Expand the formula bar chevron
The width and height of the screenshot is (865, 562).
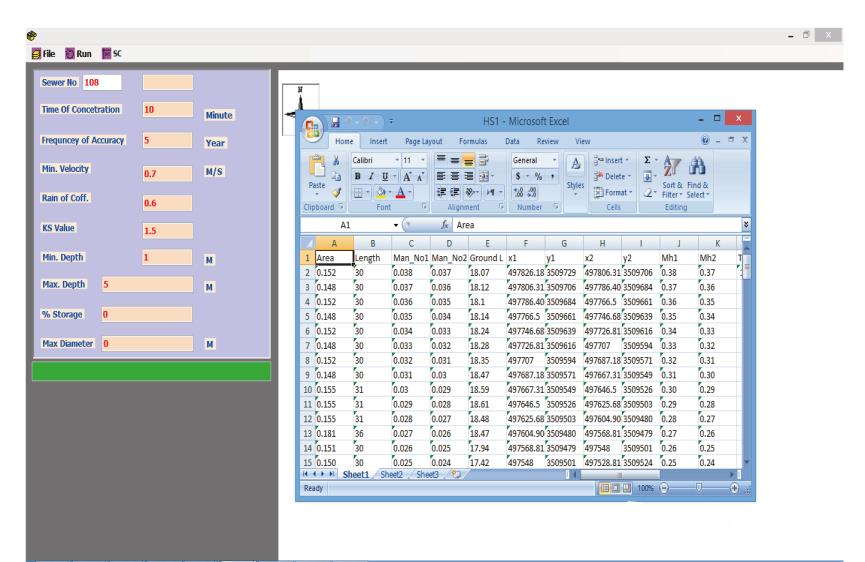[746, 224]
